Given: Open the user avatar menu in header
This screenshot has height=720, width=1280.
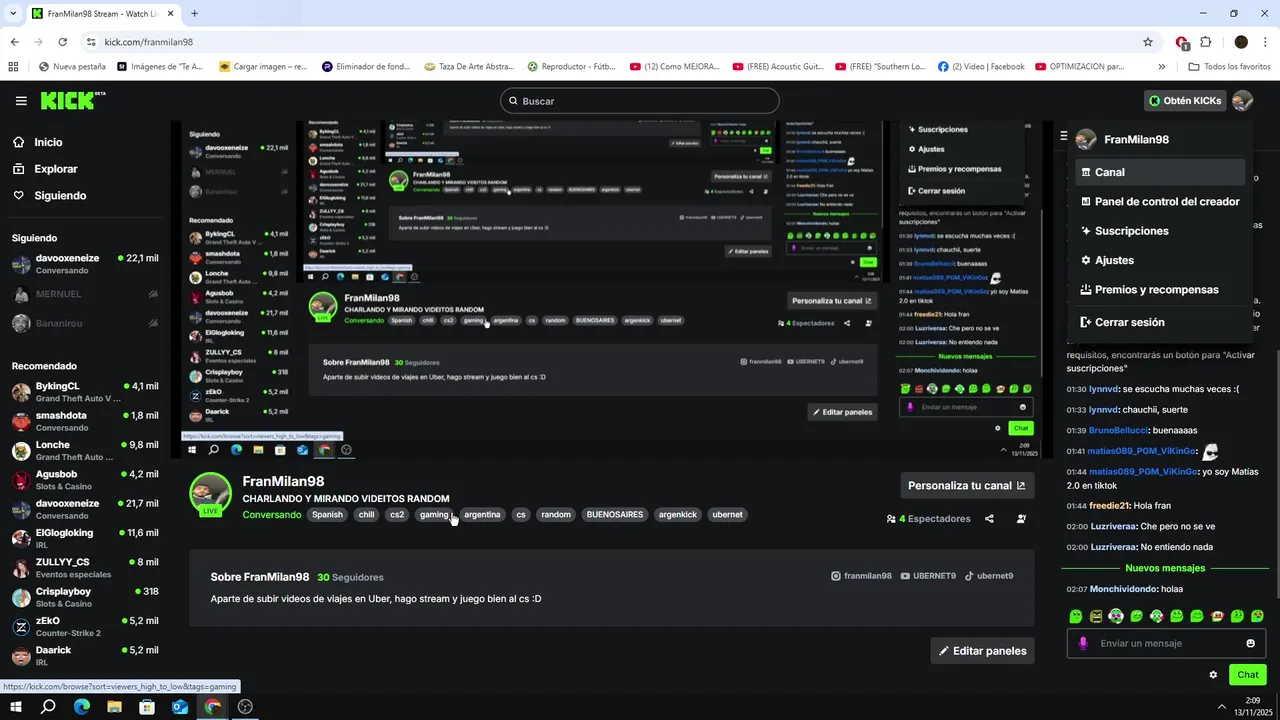Looking at the screenshot, I should pos(1242,101).
